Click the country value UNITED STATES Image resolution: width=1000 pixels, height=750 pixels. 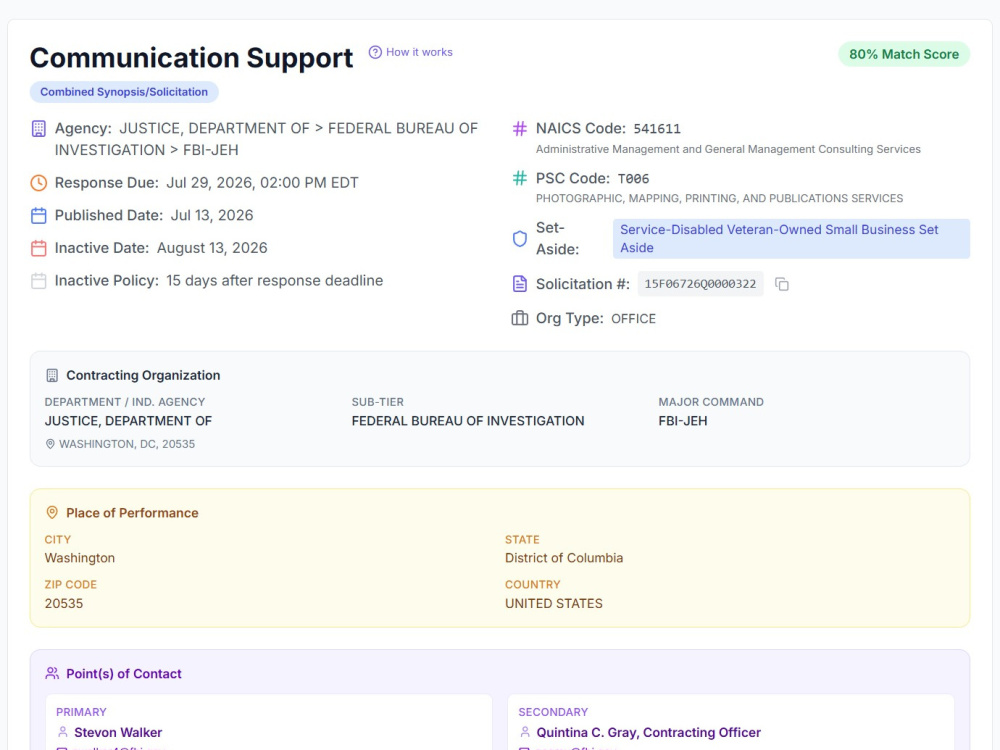pos(554,603)
